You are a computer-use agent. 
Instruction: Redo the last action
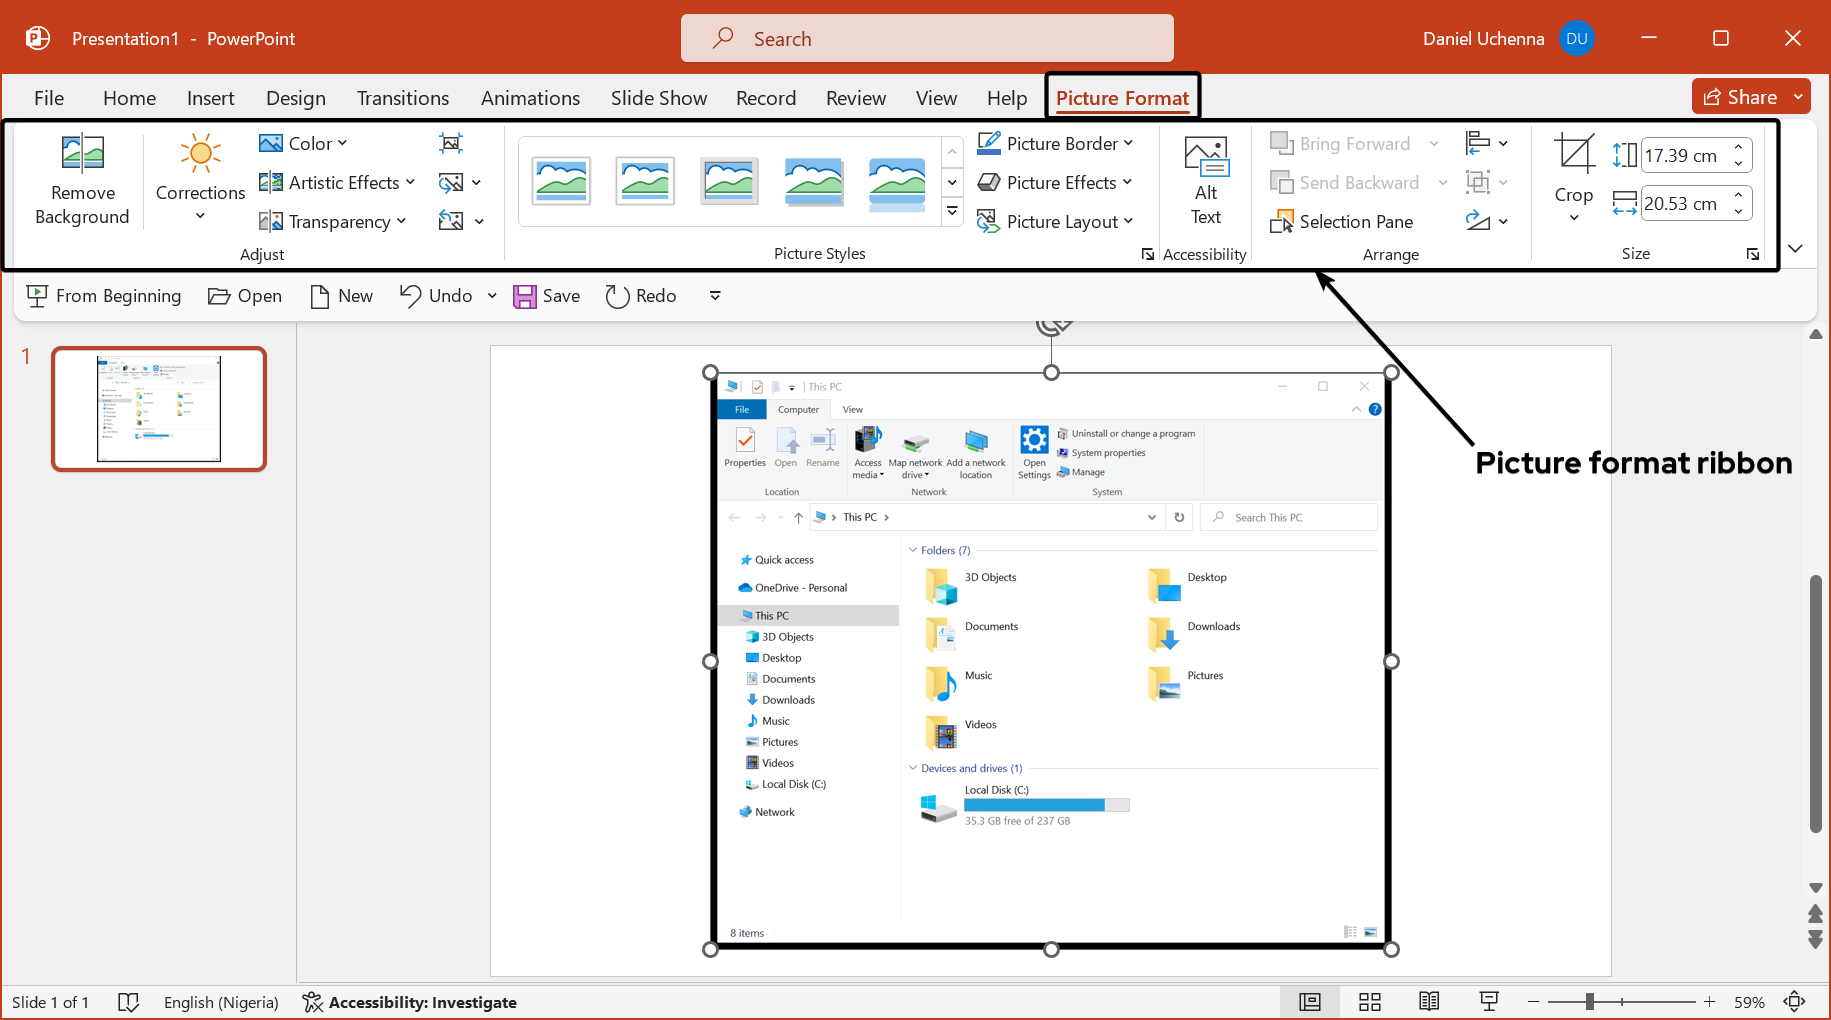point(640,295)
